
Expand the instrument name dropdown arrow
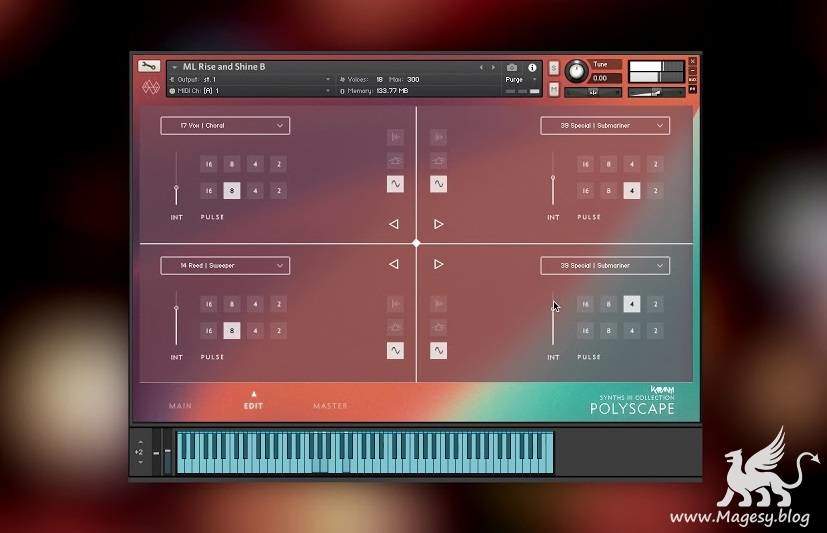pos(175,67)
